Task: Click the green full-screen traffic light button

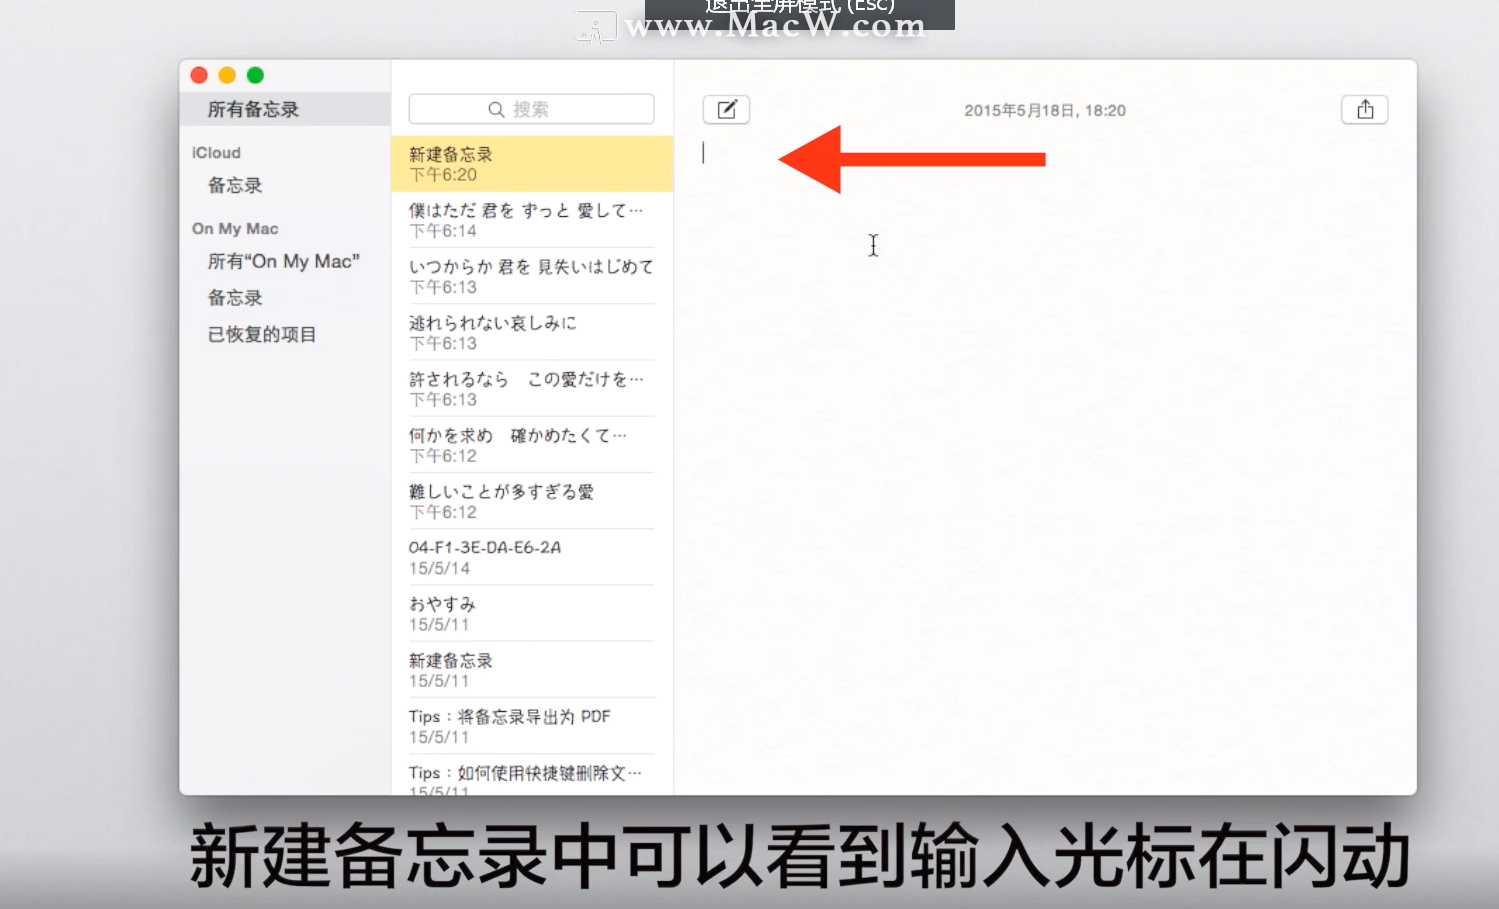Action: click(255, 75)
